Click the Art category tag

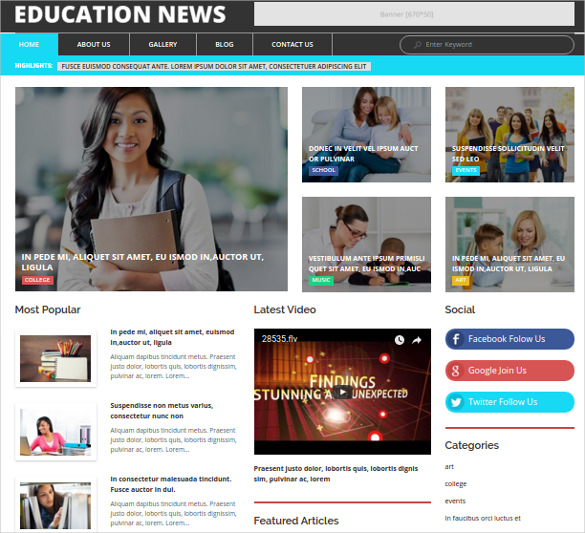point(460,280)
